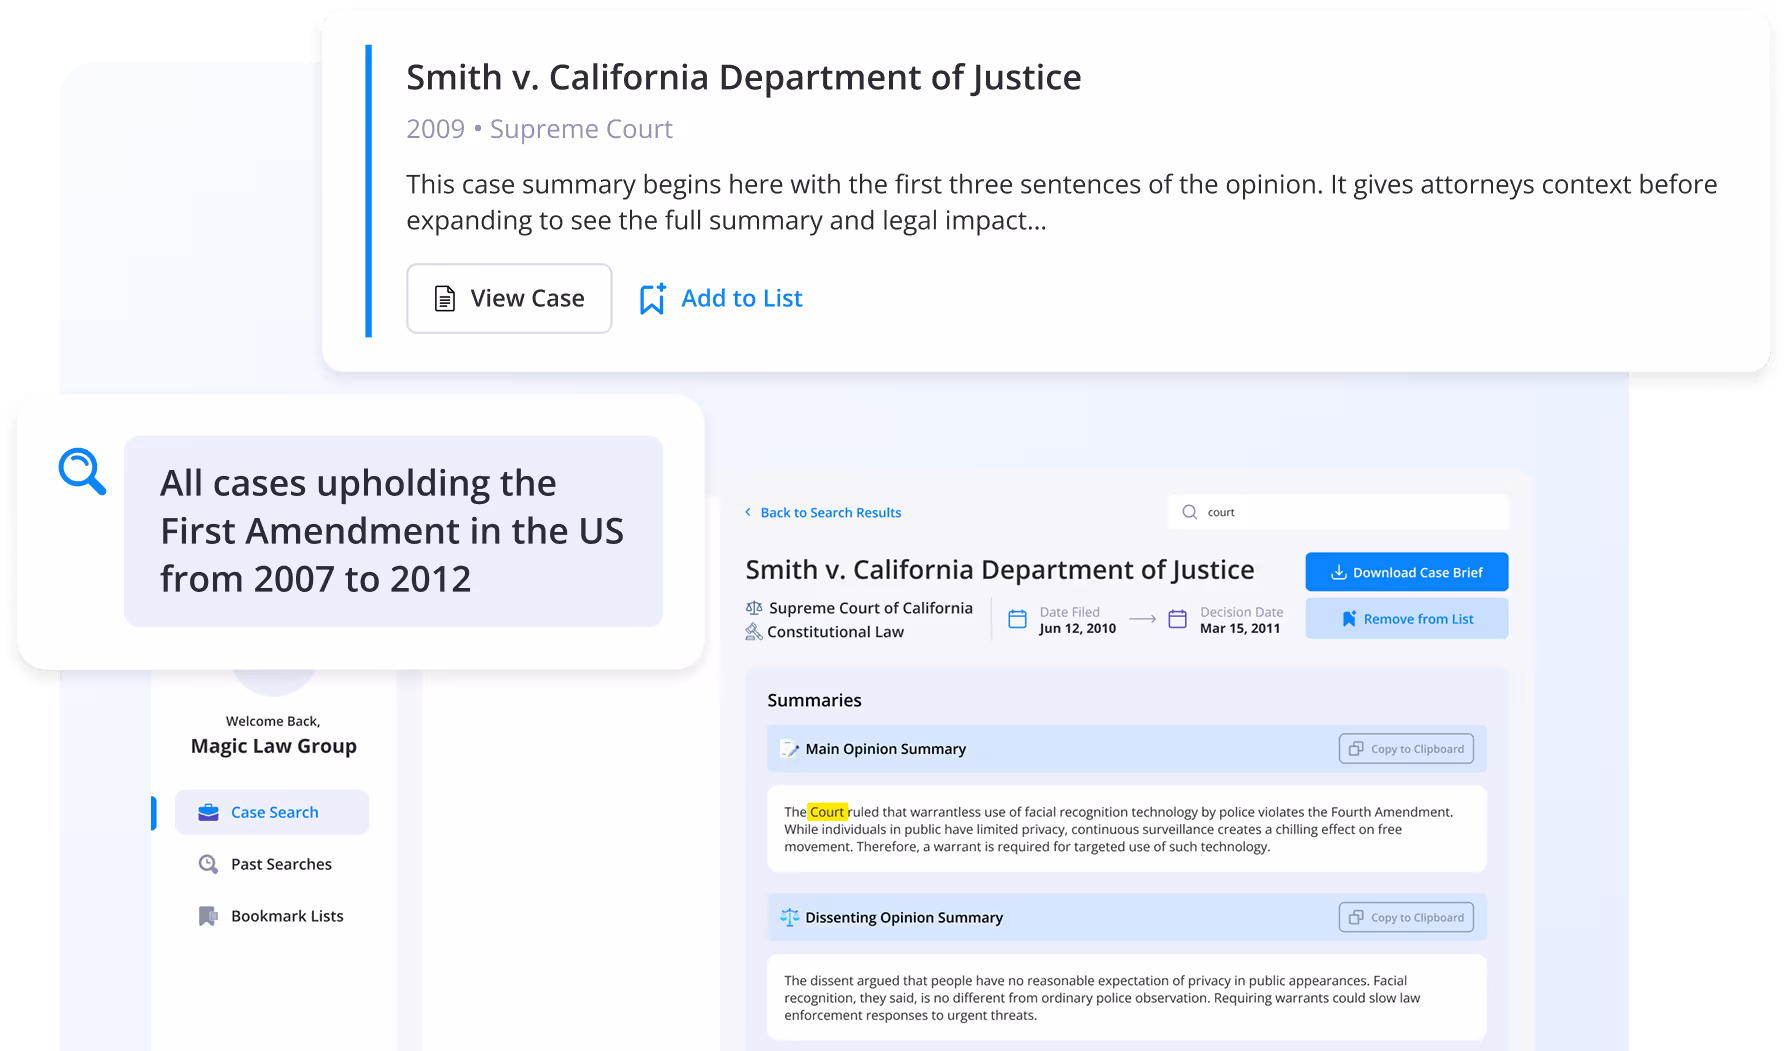
Task: Select the Case Search briefcase icon
Action: 208,812
